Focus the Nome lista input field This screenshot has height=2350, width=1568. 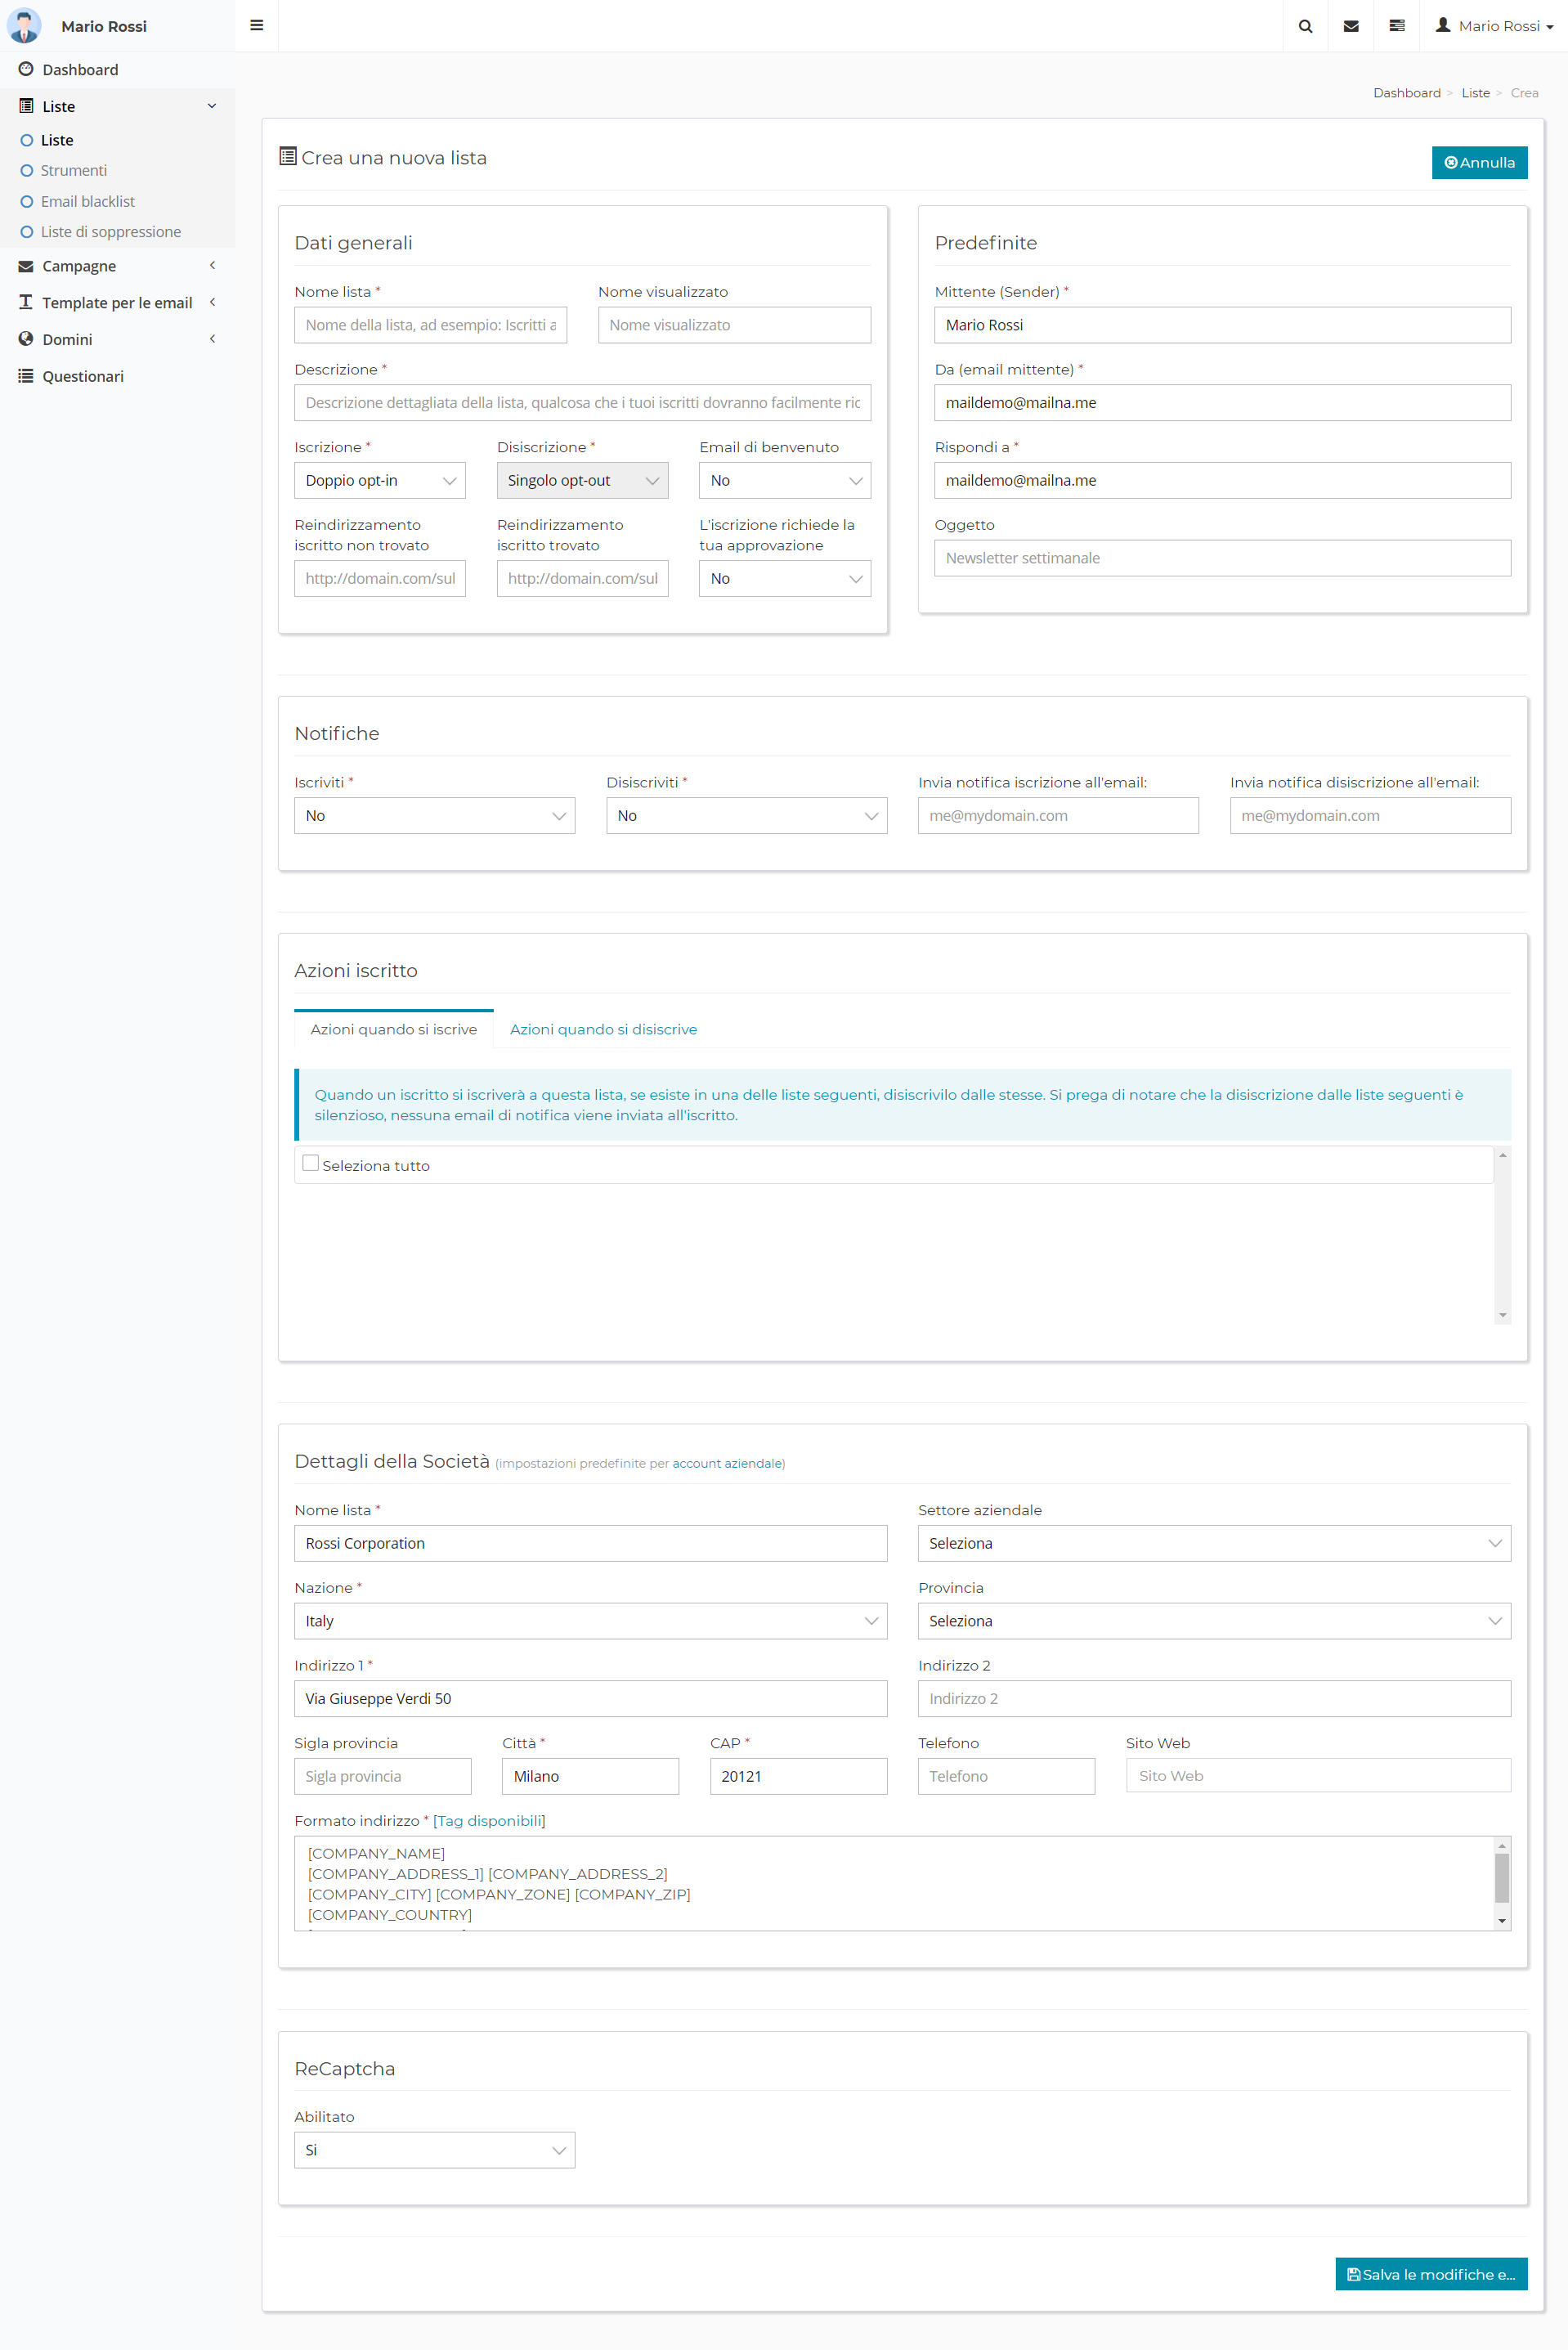tap(430, 325)
